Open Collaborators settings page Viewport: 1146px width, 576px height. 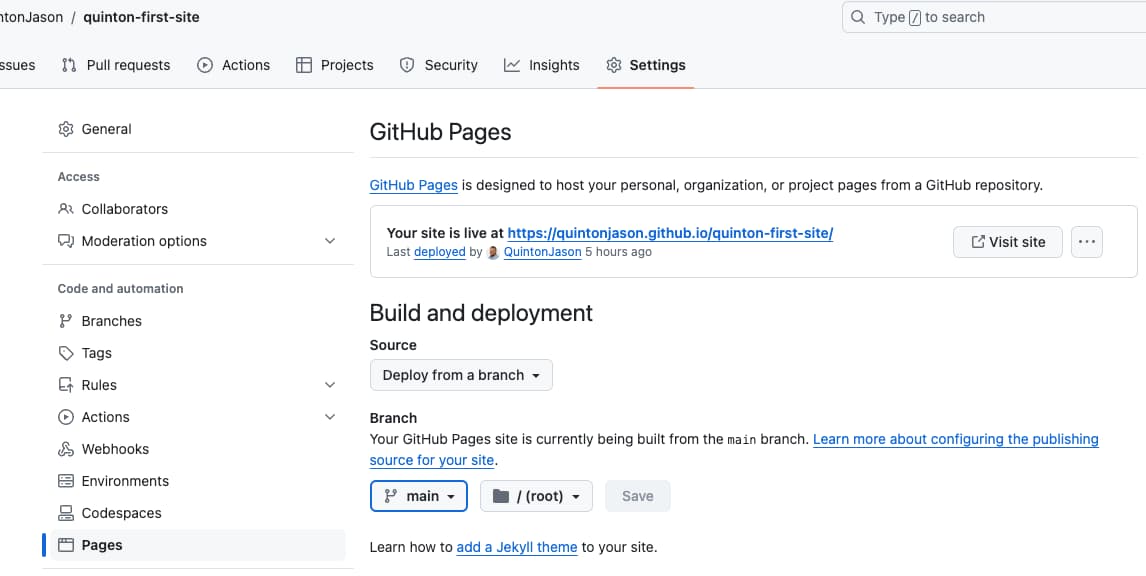point(197,209)
